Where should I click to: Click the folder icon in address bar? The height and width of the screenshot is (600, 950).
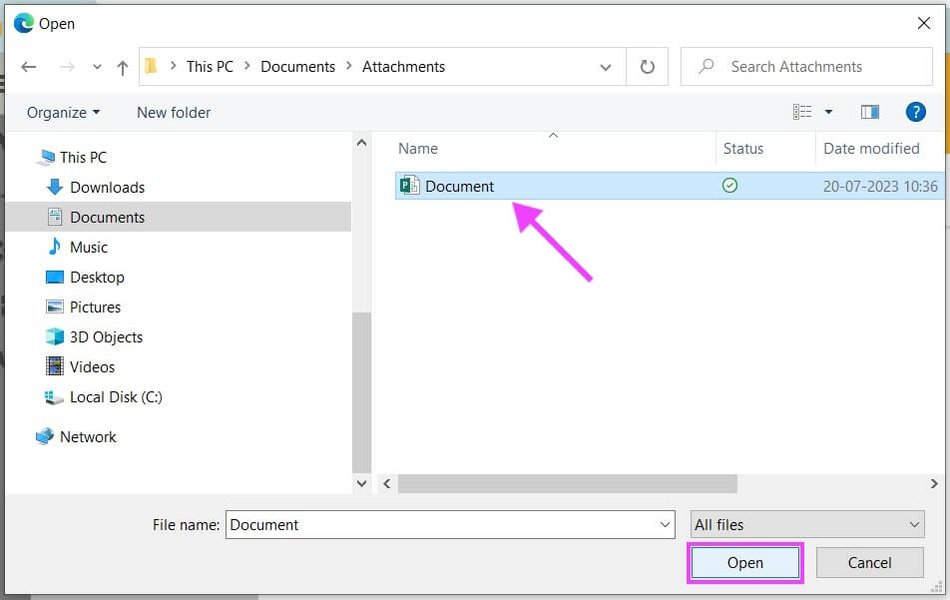tap(151, 66)
